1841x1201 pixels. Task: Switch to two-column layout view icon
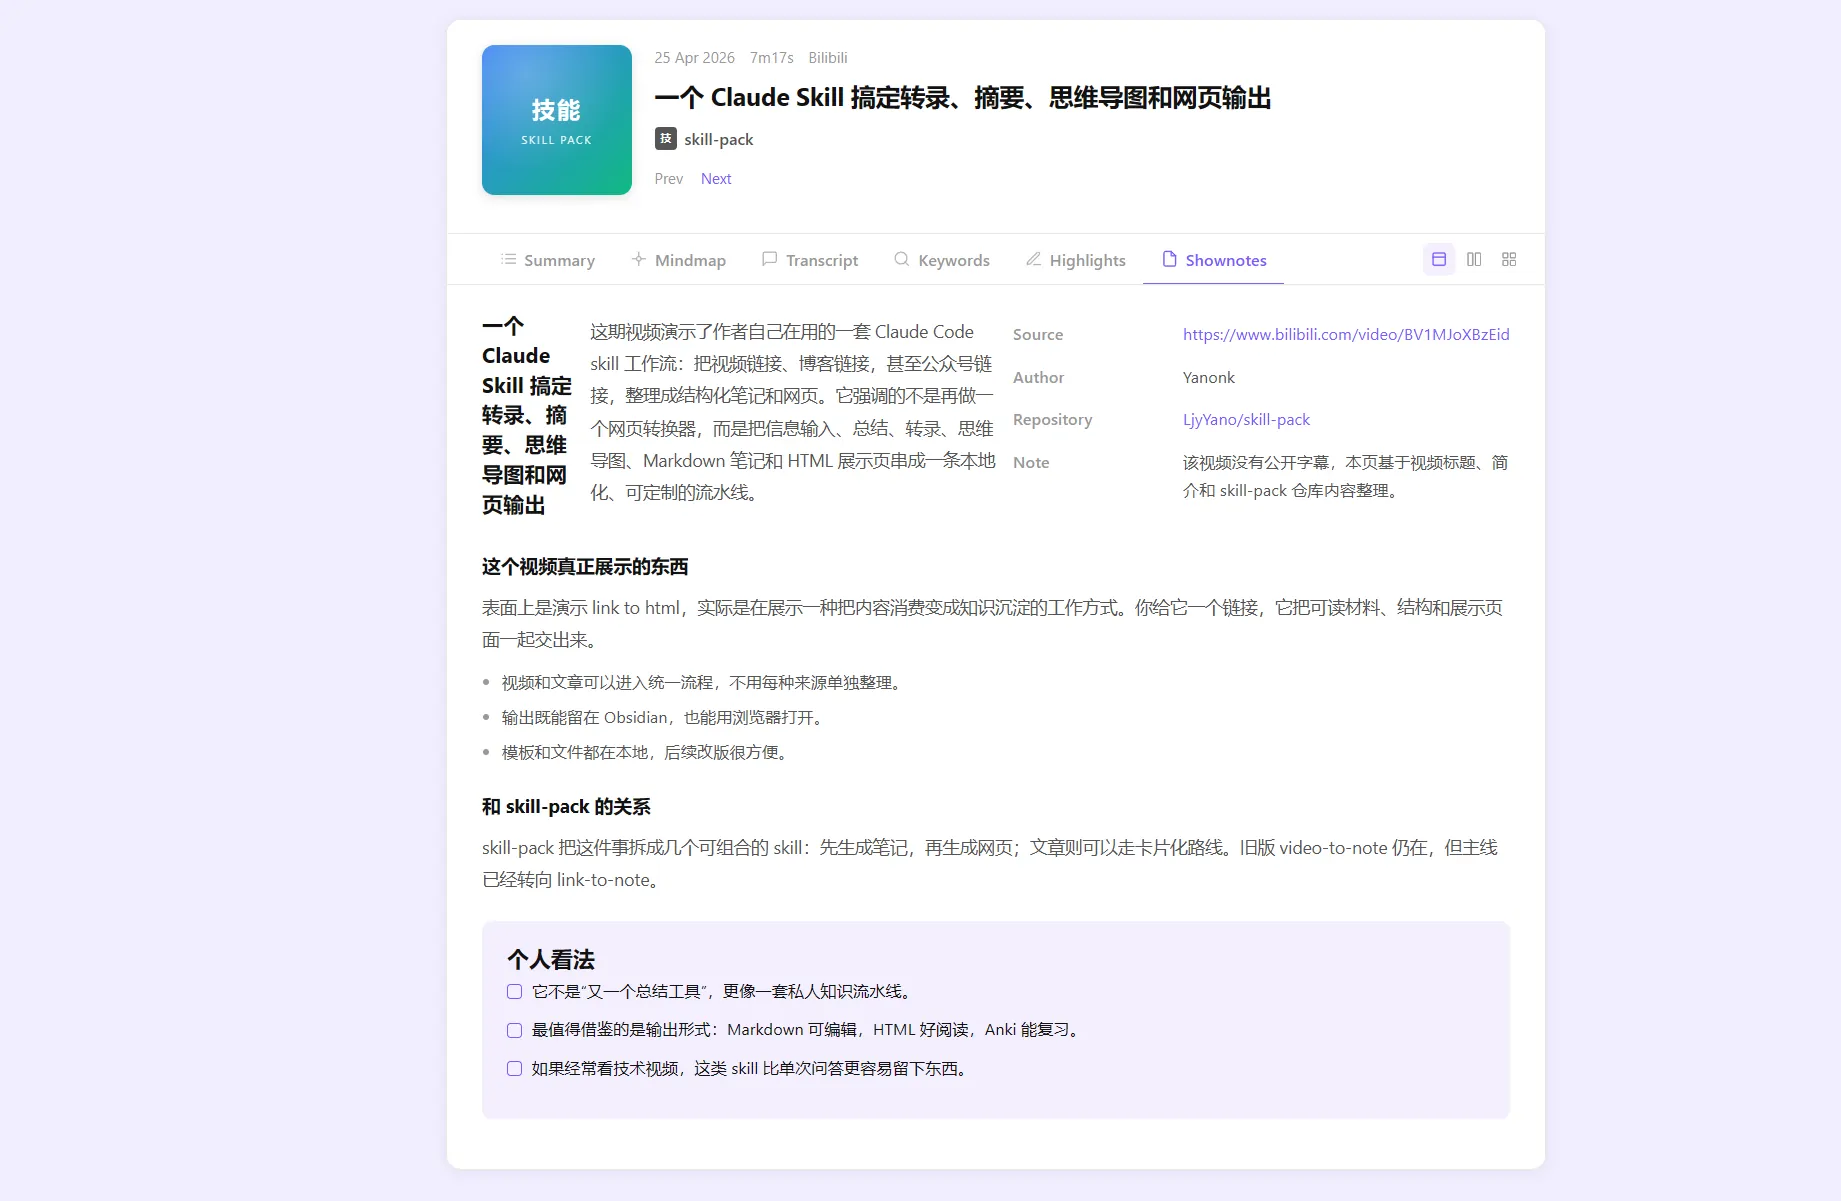coord(1474,259)
